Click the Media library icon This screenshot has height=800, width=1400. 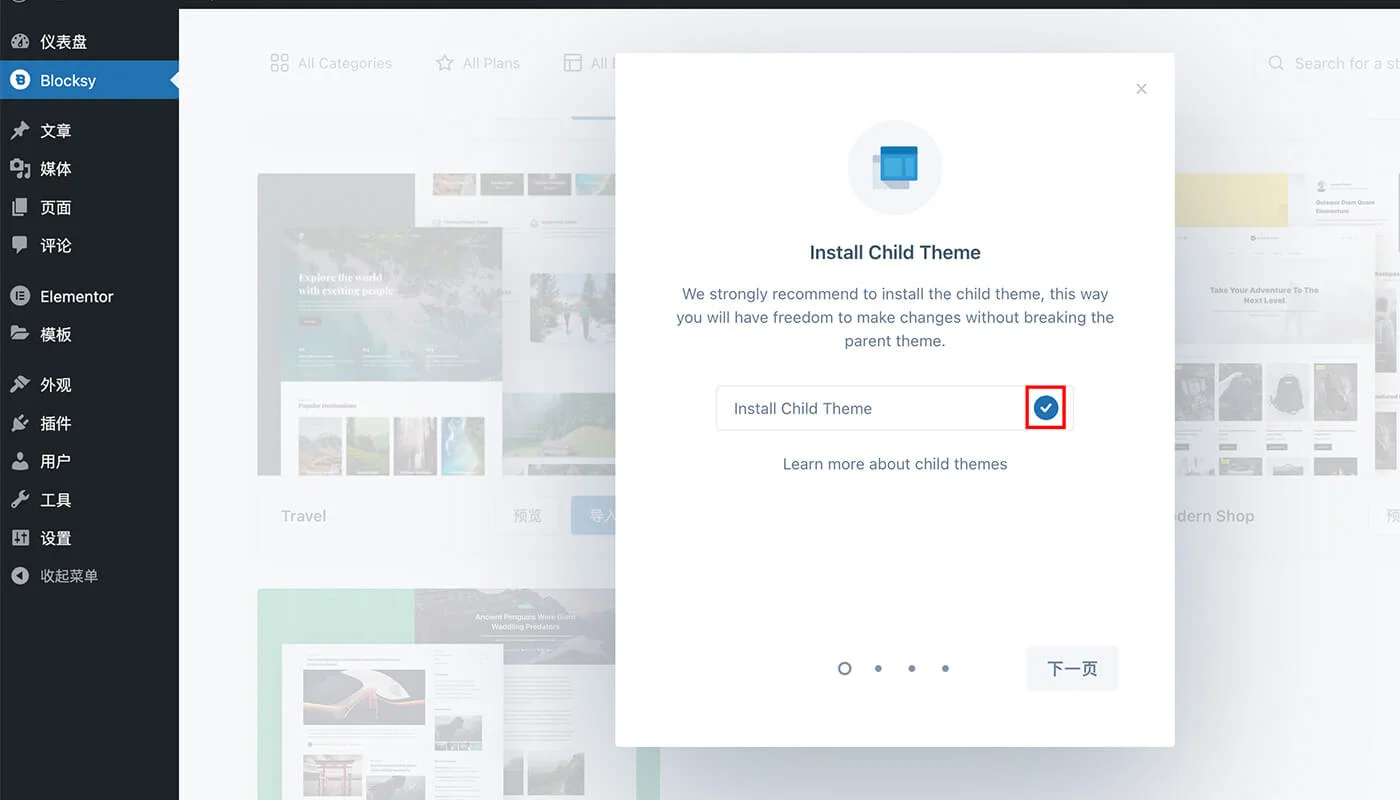coord(20,169)
